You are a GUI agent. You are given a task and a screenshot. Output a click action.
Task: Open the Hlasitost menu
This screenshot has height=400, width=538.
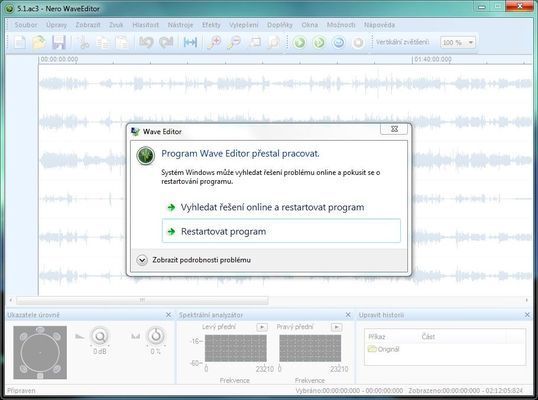tap(146, 25)
